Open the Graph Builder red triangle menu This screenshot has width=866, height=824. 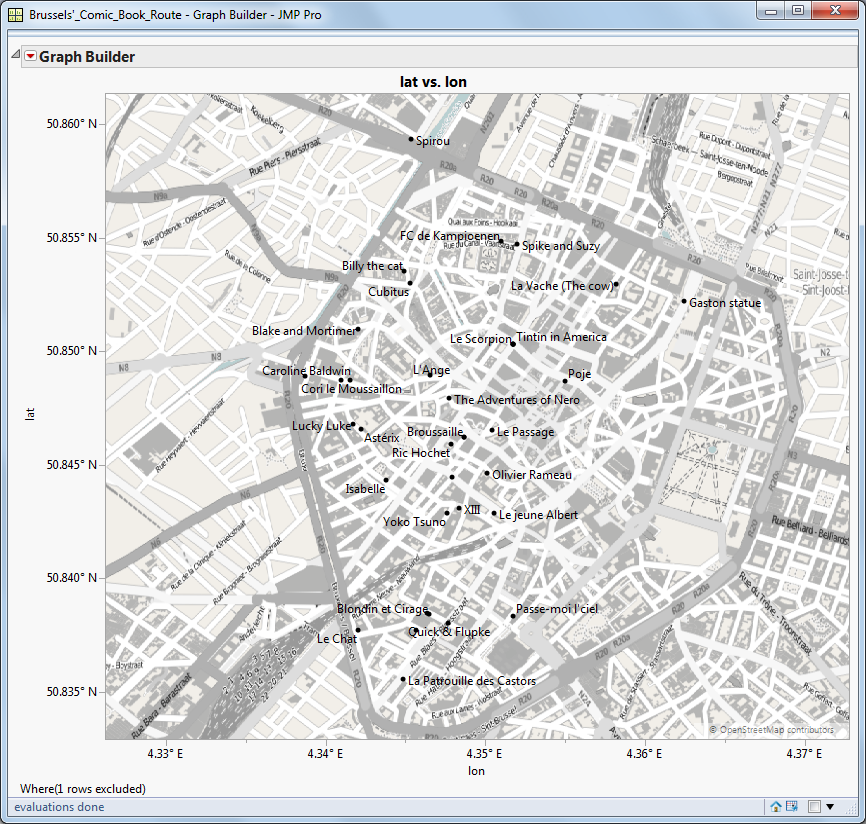[30, 57]
